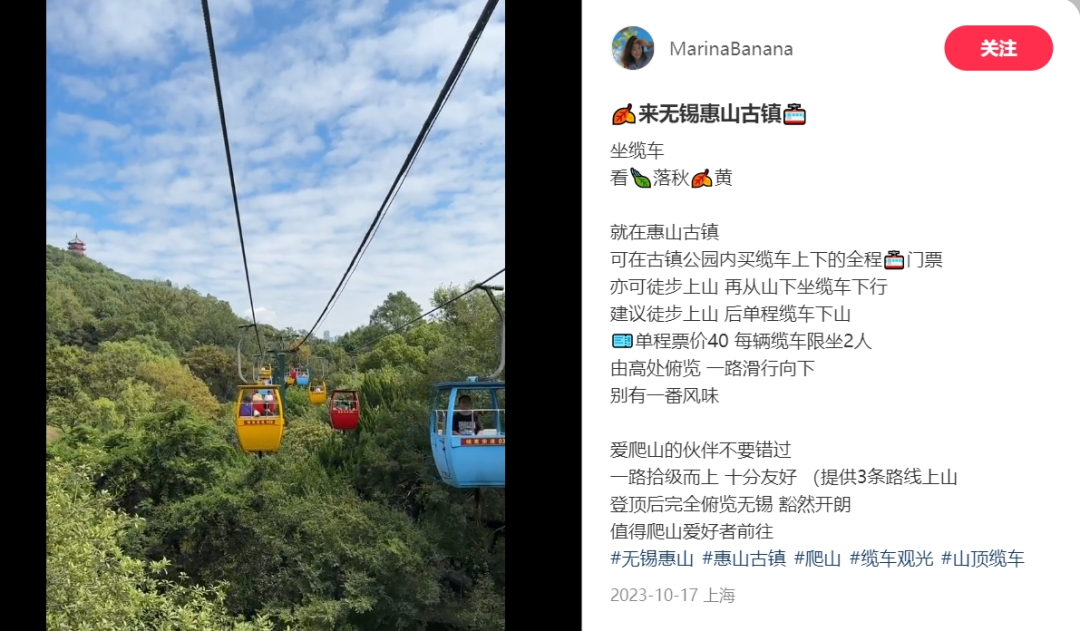The width and height of the screenshot is (1080, 631).
Task: Click the large yellow gondola in the video
Action: coord(259,419)
